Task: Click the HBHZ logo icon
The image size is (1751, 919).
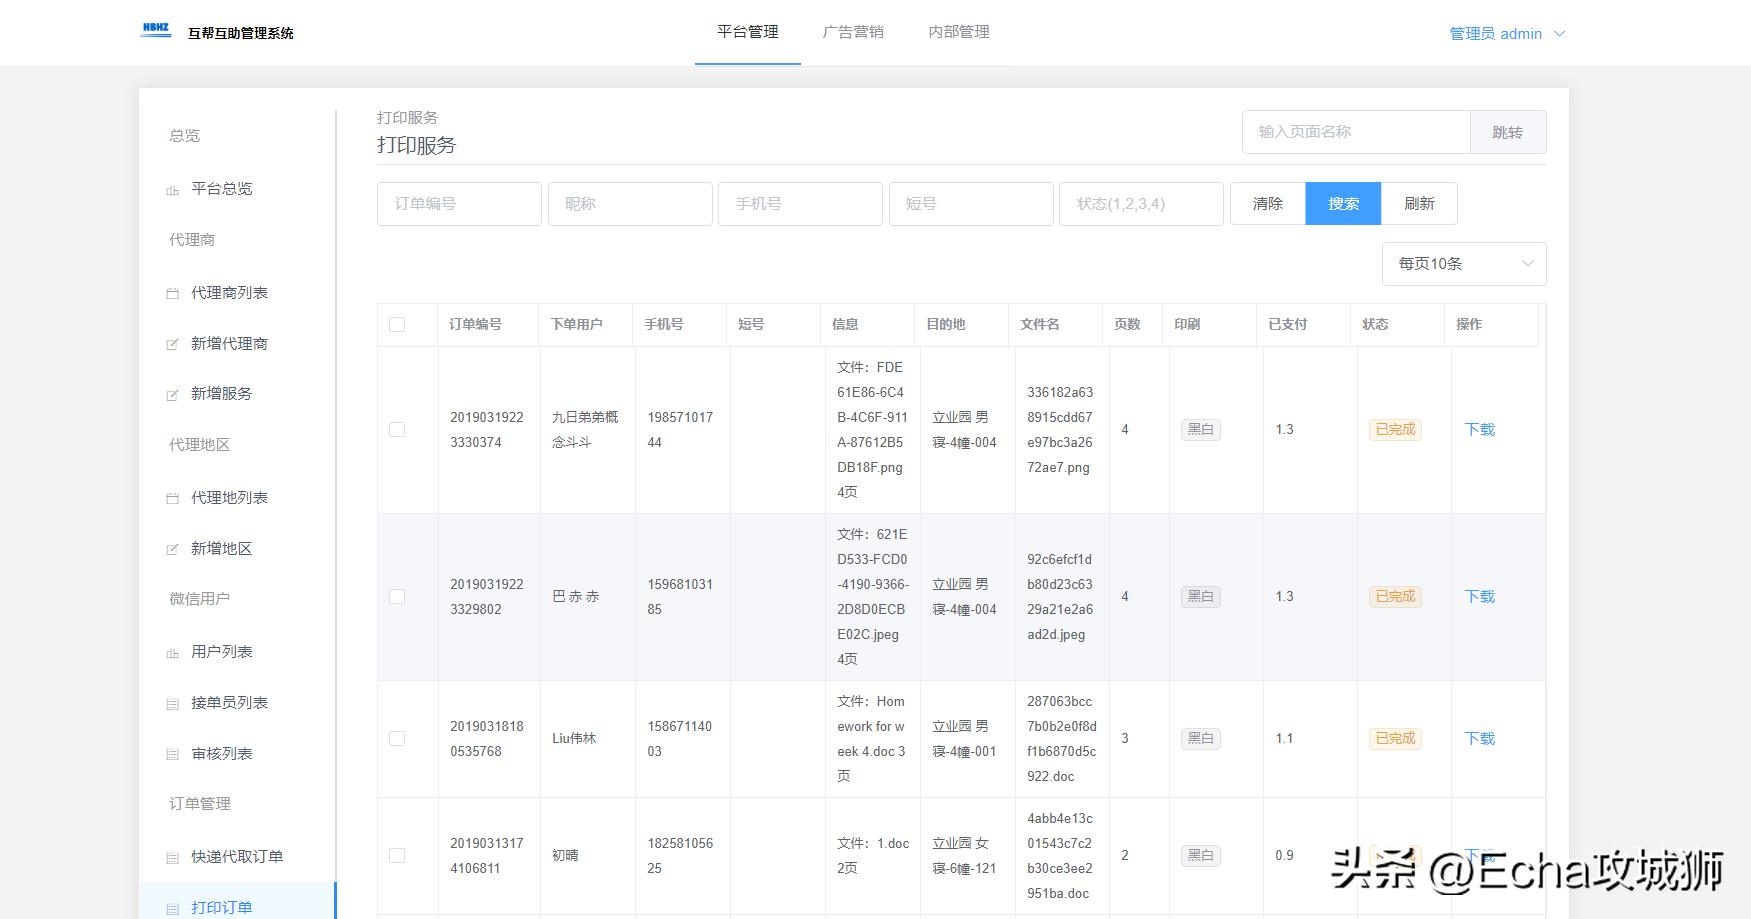Action: pyautogui.click(x=155, y=30)
